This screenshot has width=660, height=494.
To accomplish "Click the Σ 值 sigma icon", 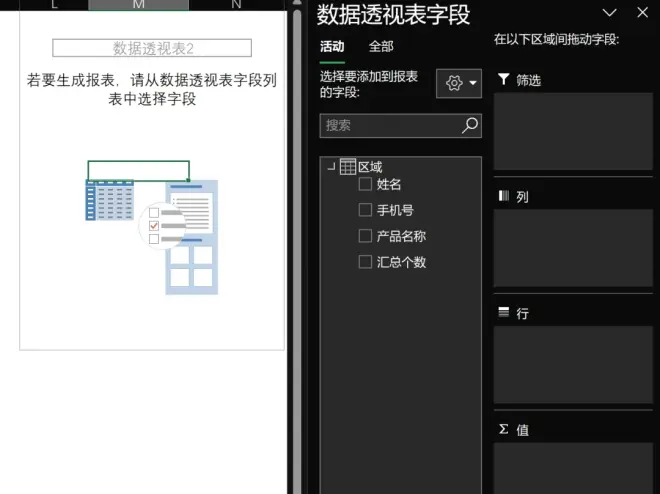I will (503, 429).
